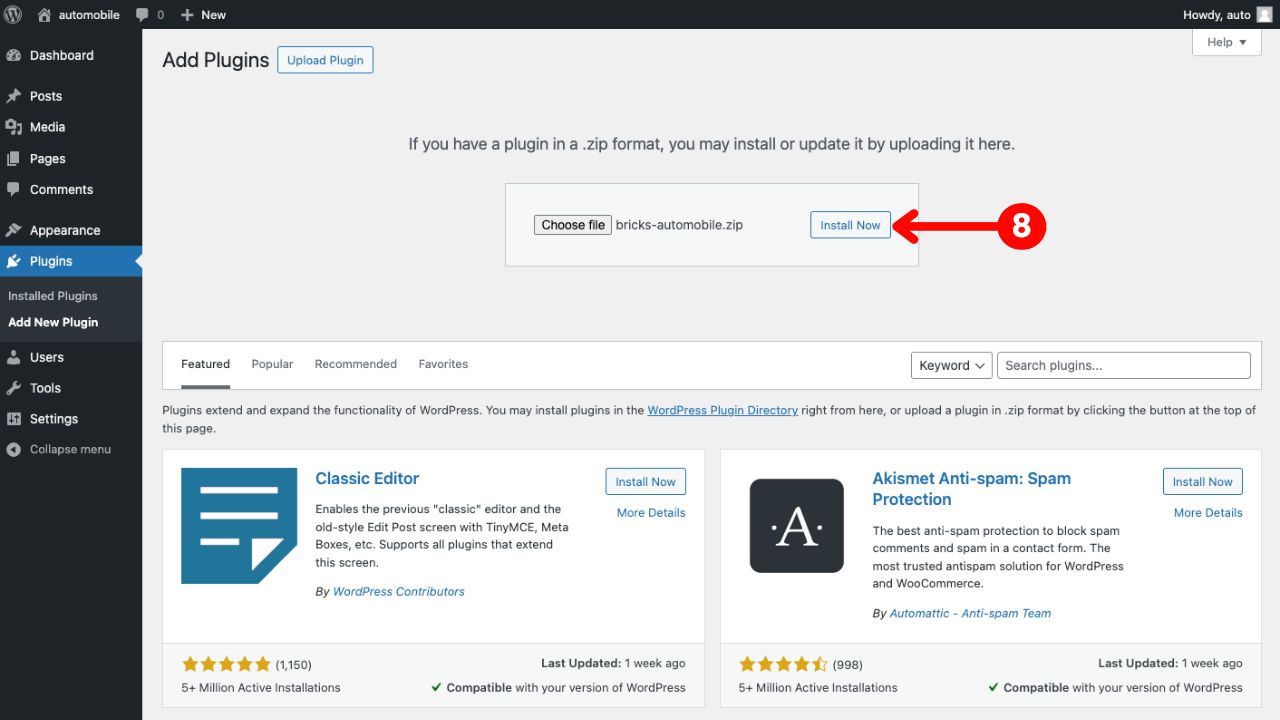Click the Choose file button

(x=572, y=225)
